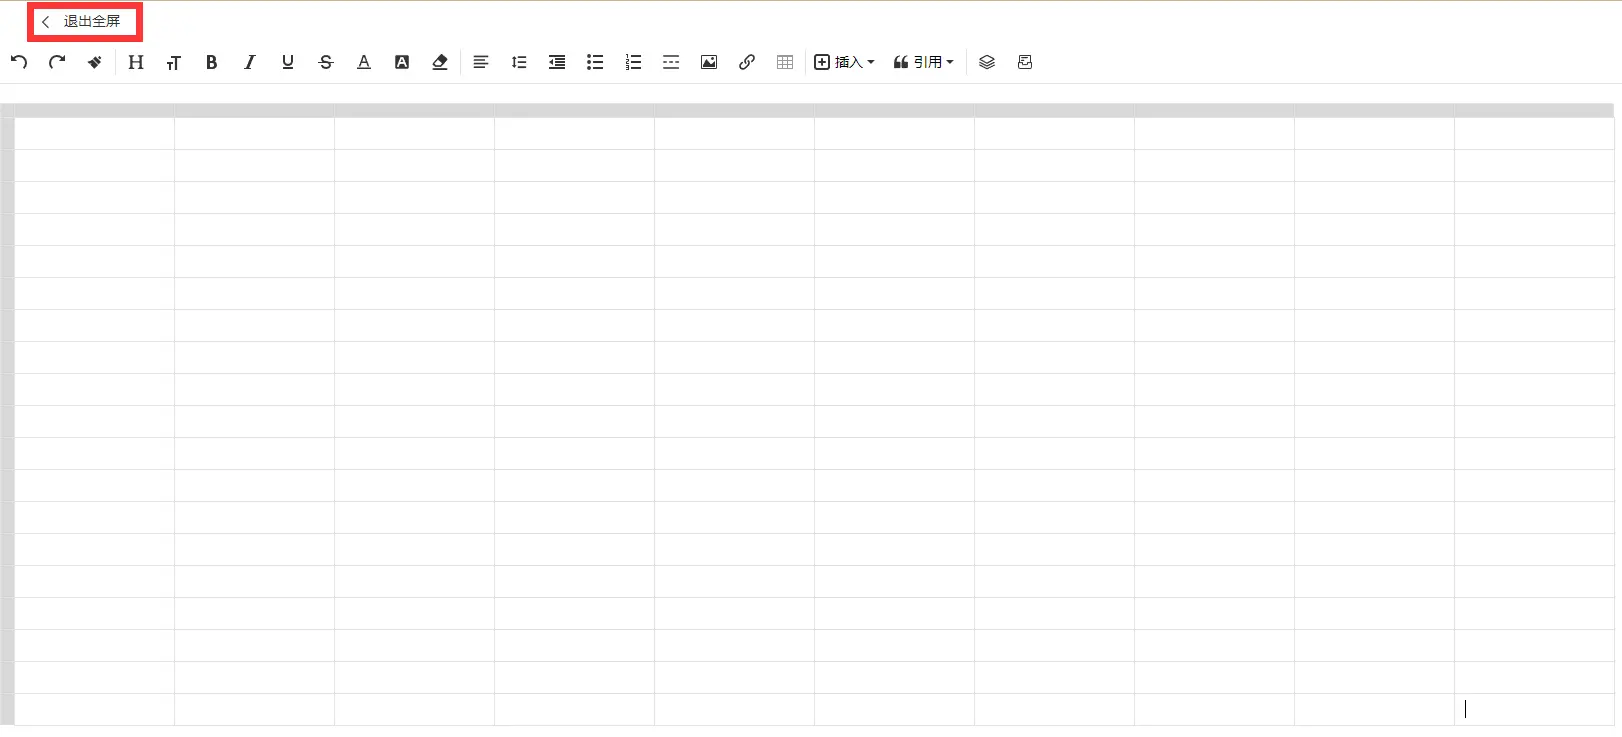1622x737 pixels.
Task: Expand the 引用 quote dropdown
Action: pos(924,62)
